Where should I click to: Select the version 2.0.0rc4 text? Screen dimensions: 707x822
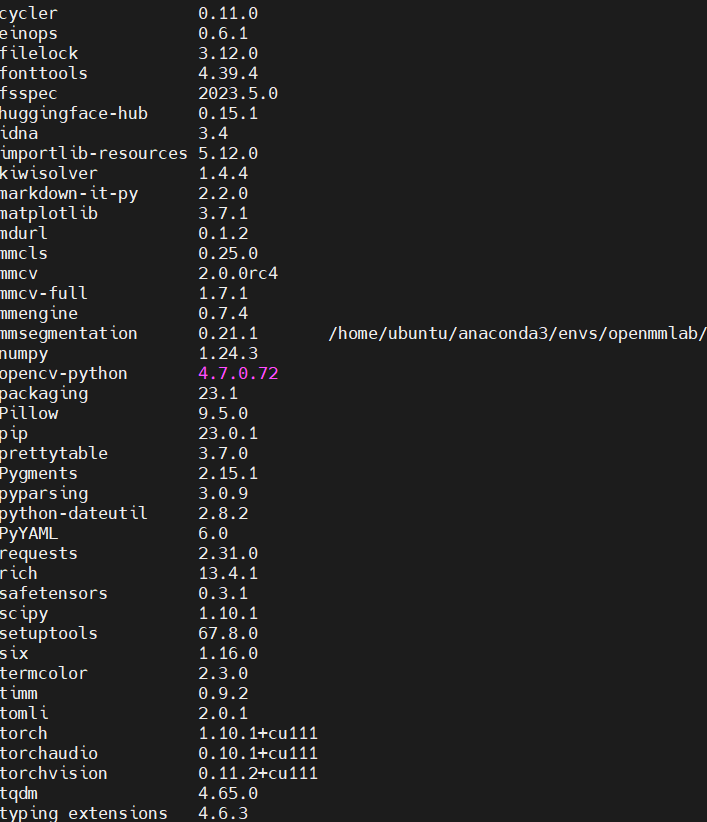pyautogui.click(x=238, y=274)
